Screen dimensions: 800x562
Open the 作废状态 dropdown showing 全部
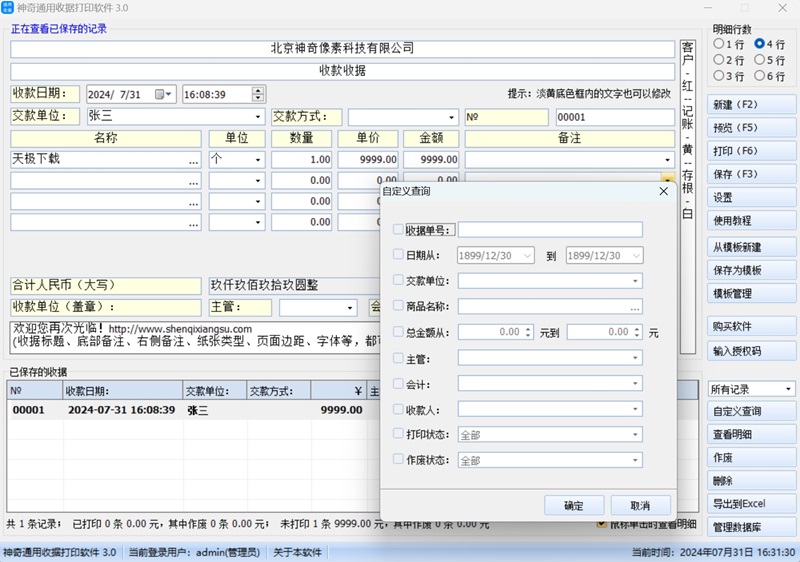635,461
